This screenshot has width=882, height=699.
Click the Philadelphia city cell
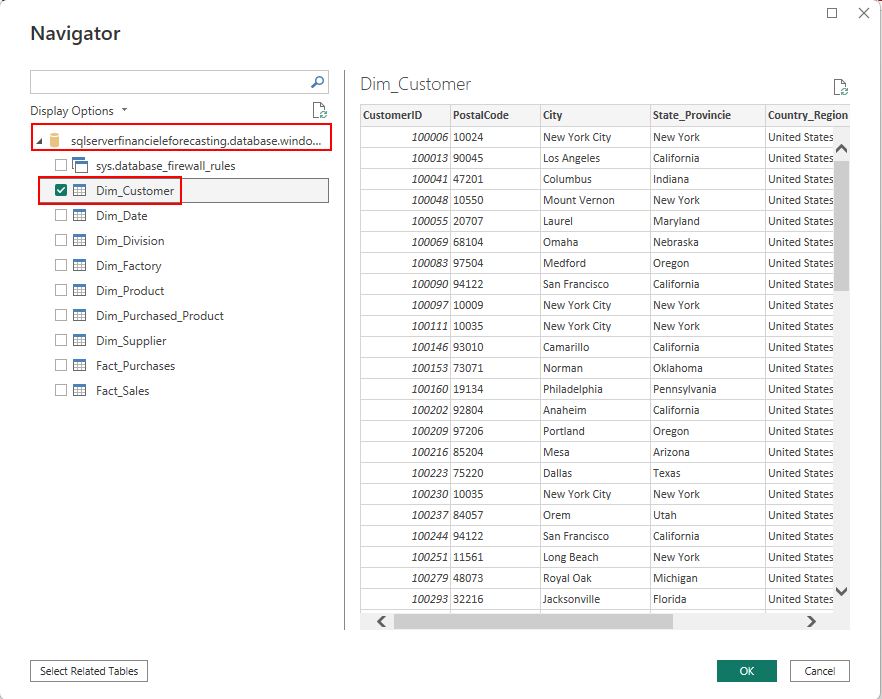595,389
